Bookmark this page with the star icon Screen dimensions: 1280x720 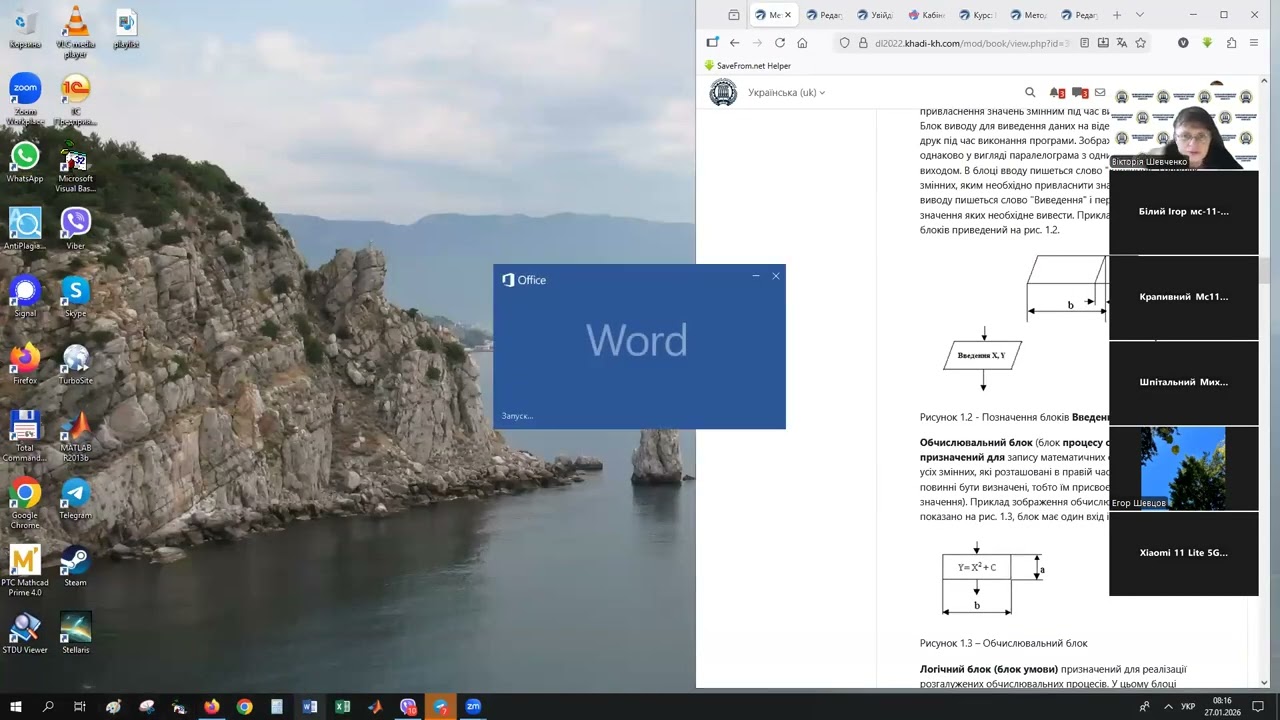point(1140,43)
